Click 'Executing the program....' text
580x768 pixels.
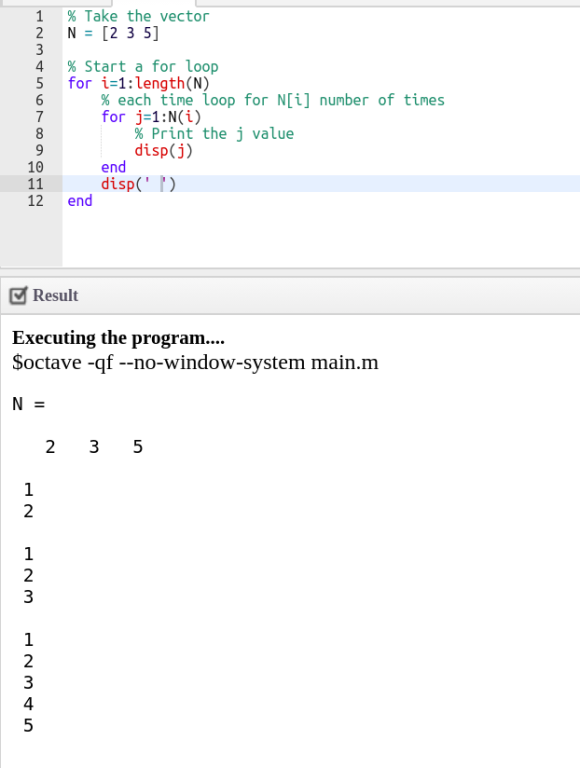[x=119, y=338]
